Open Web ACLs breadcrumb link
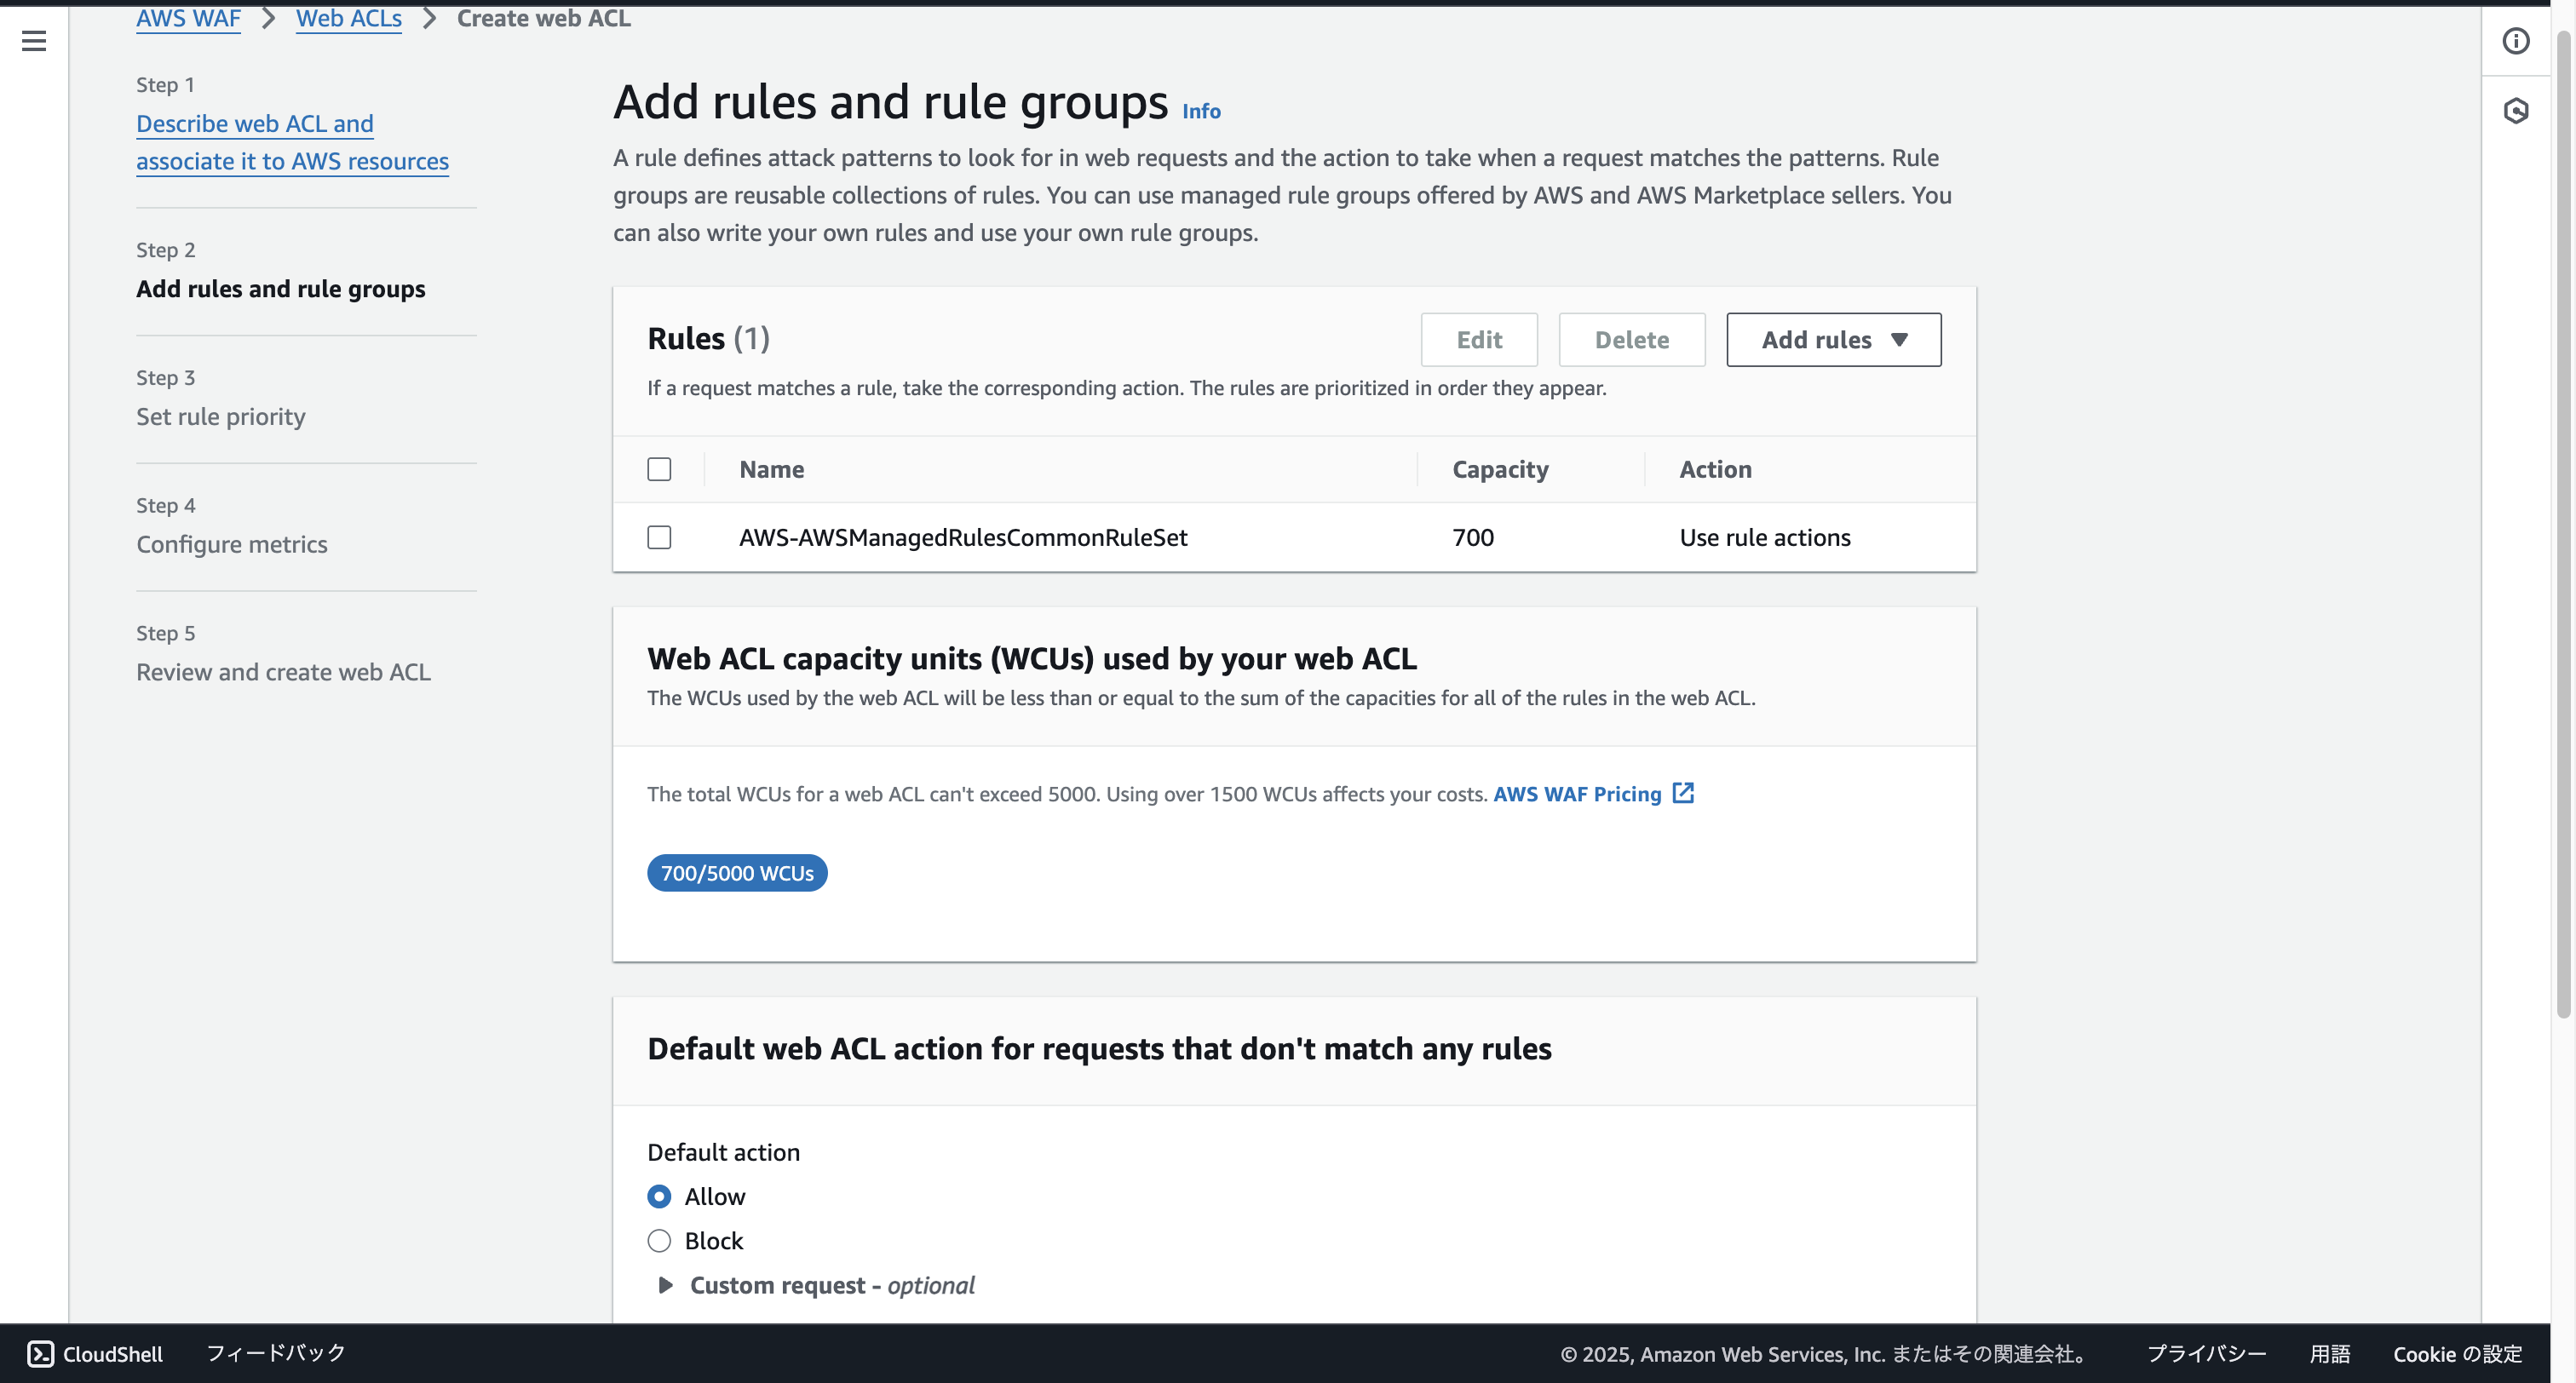This screenshot has height=1383, width=2576. coord(348,18)
